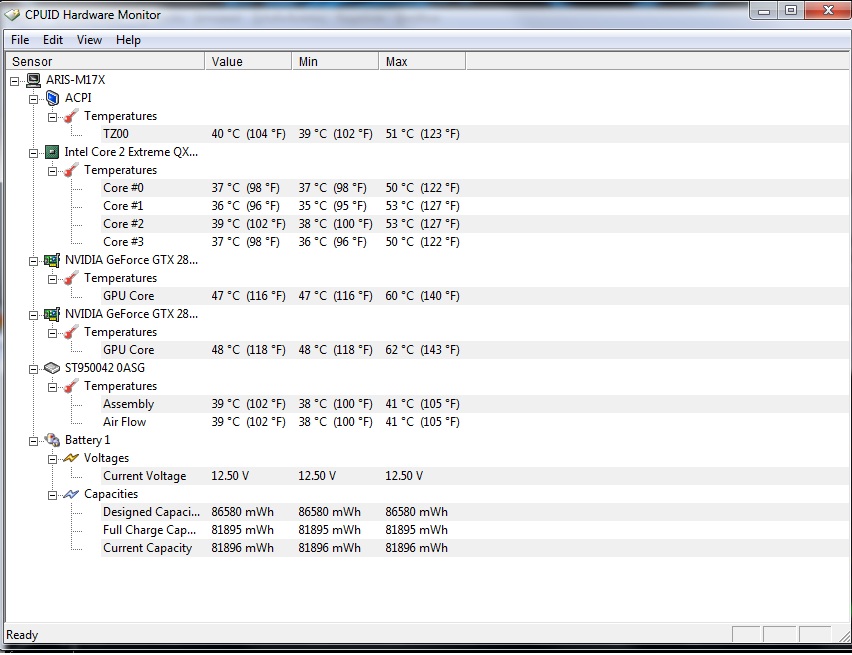Maximize the Hardware Monitor window
The width and height of the screenshot is (852, 655).
[791, 10]
